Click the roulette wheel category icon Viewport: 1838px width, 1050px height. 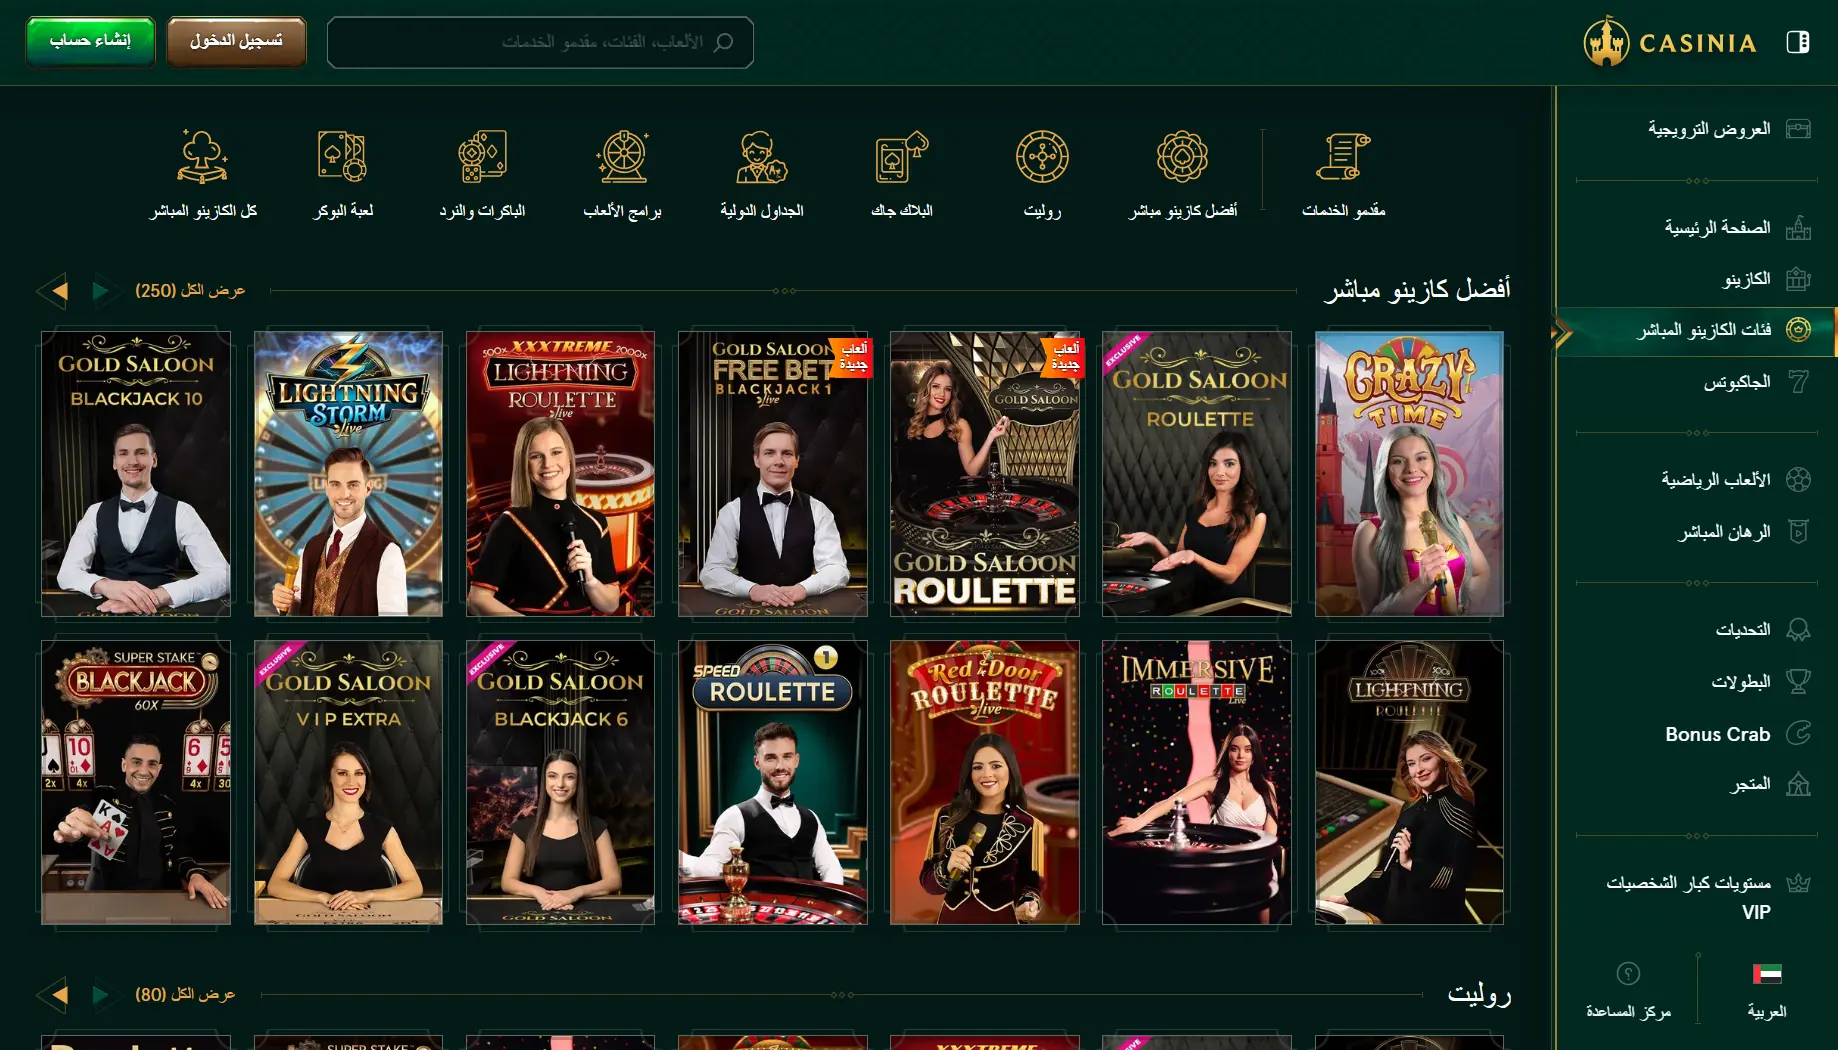click(1042, 157)
